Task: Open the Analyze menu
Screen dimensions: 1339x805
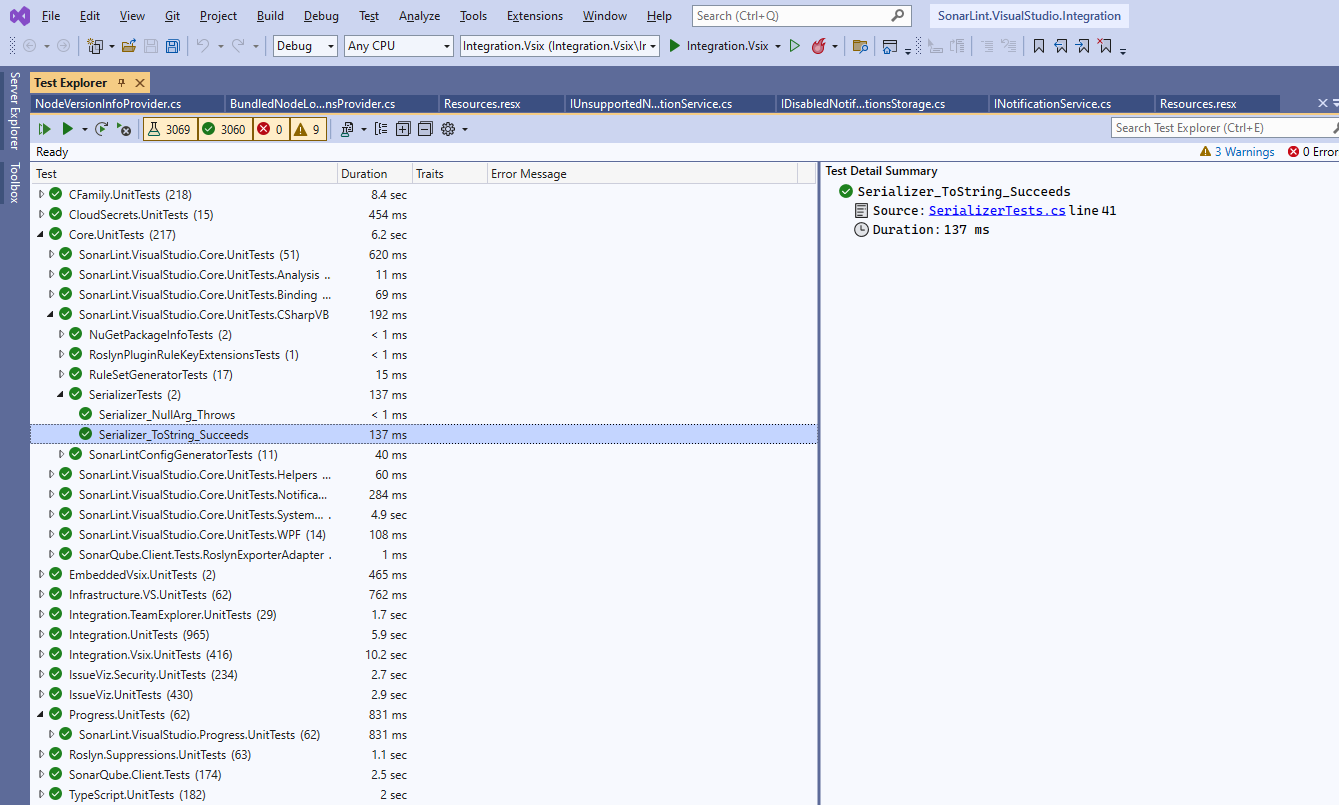Action: pyautogui.click(x=419, y=15)
